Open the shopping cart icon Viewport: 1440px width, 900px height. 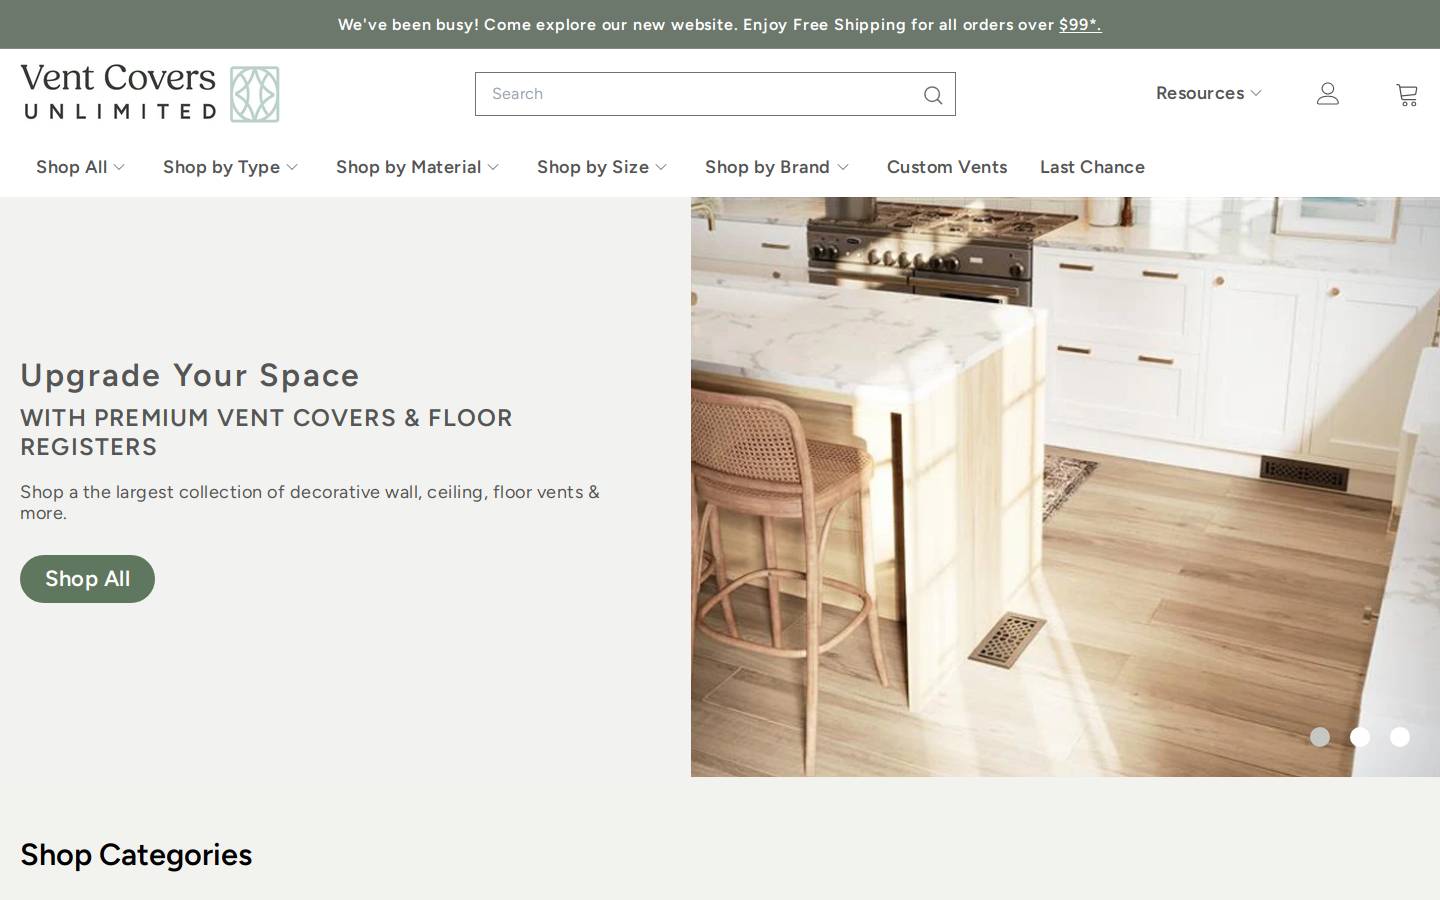pos(1407,94)
